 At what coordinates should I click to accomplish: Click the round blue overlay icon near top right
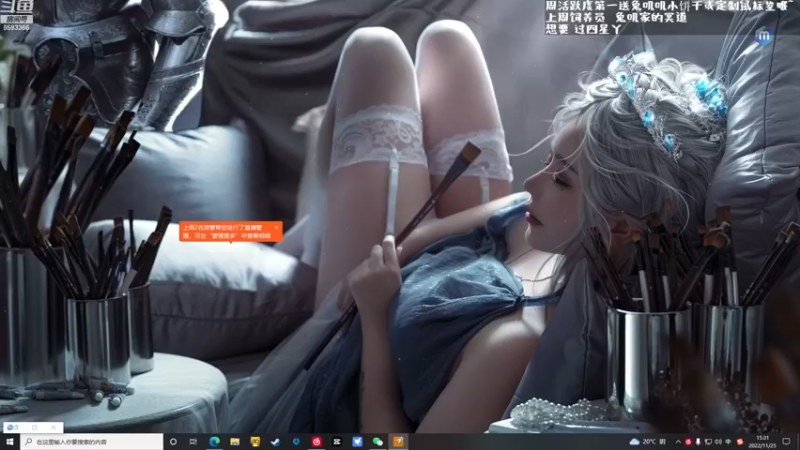[764, 36]
